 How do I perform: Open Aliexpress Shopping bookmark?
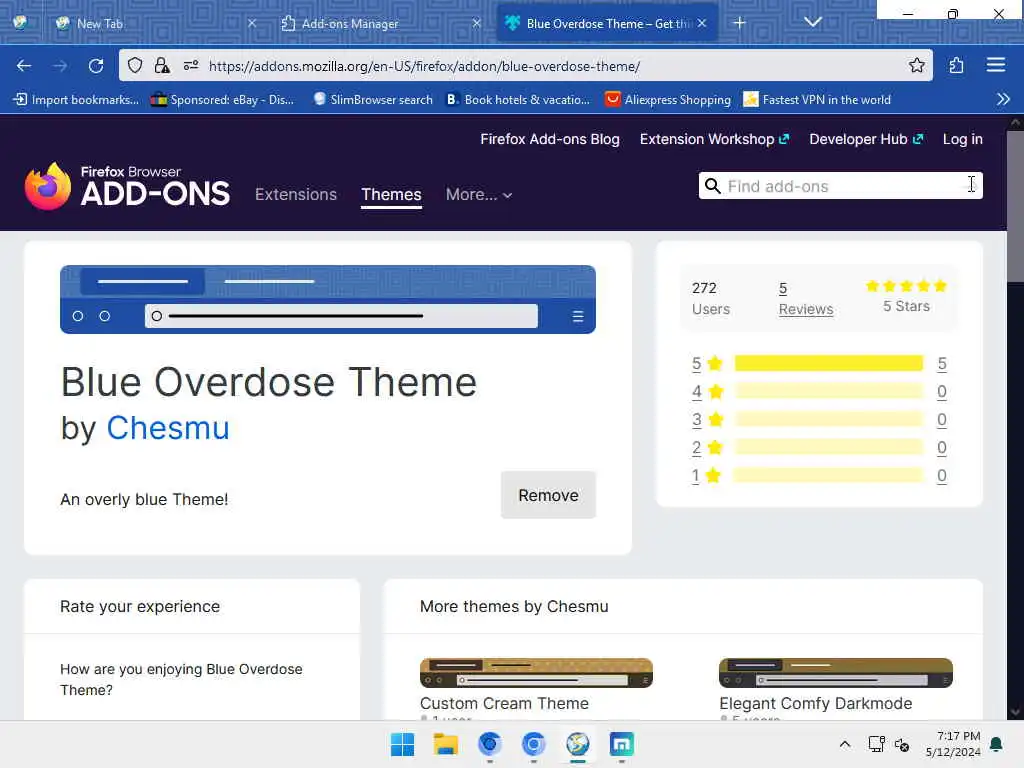coord(667,99)
